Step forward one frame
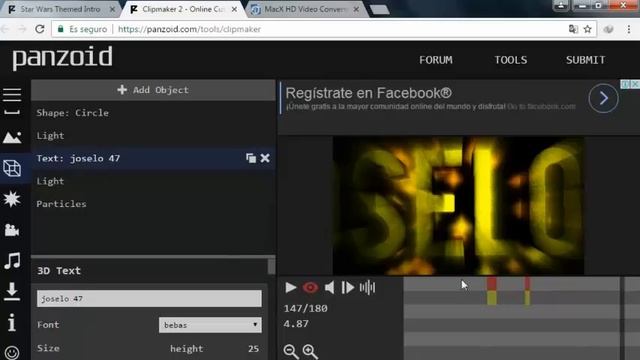The height and width of the screenshot is (360, 640). 347,287
